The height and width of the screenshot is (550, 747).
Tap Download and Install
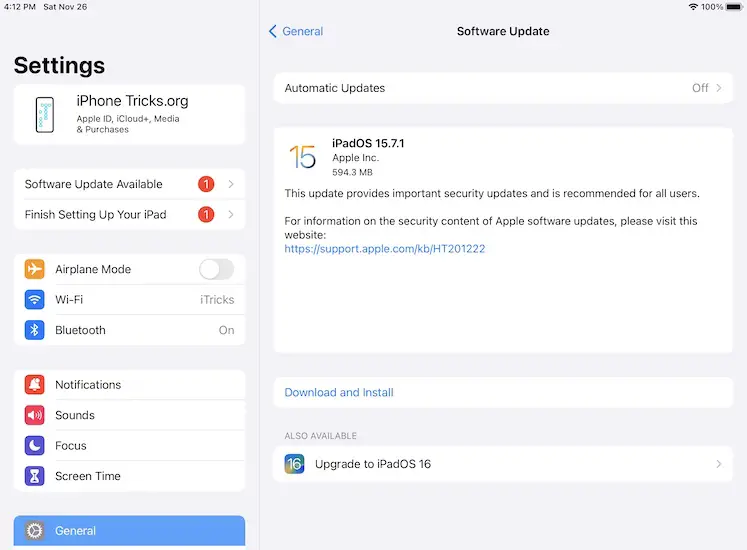click(339, 393)
